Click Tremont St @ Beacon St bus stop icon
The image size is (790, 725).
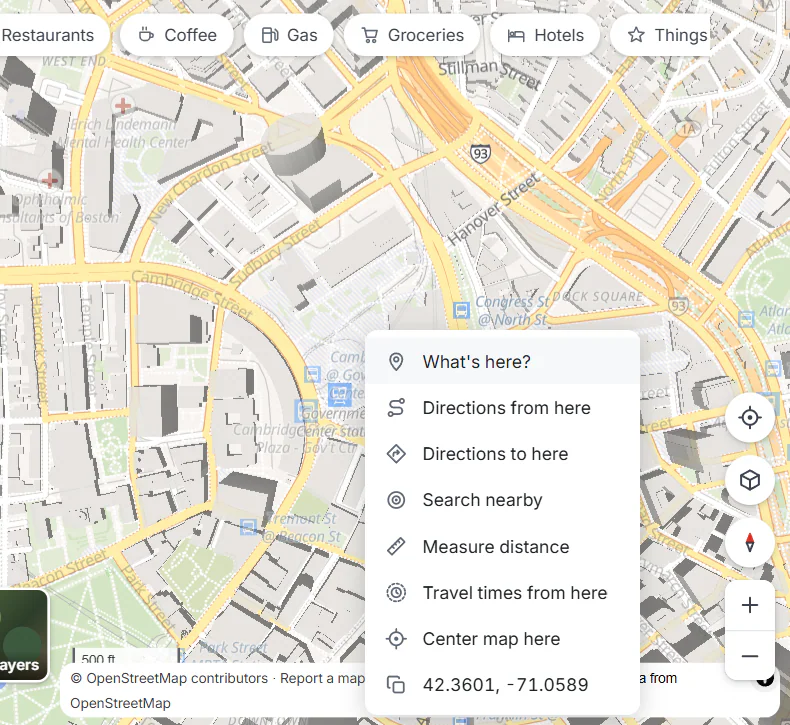(248, 528)
